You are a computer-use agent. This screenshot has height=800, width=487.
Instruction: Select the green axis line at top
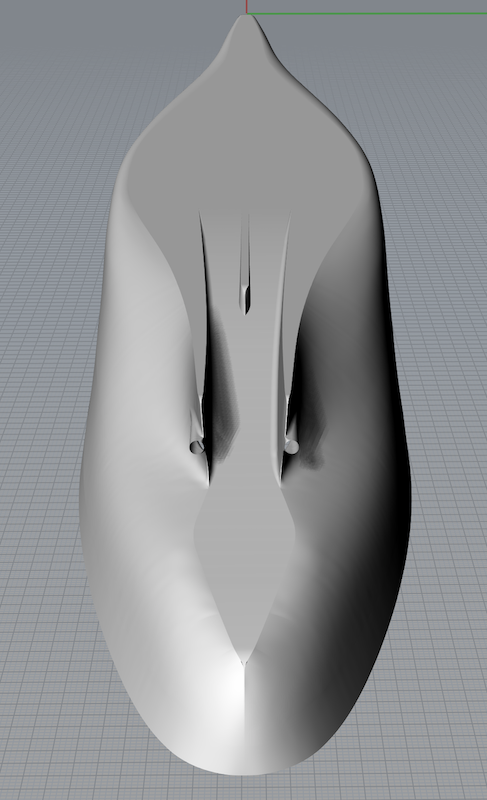367,13
